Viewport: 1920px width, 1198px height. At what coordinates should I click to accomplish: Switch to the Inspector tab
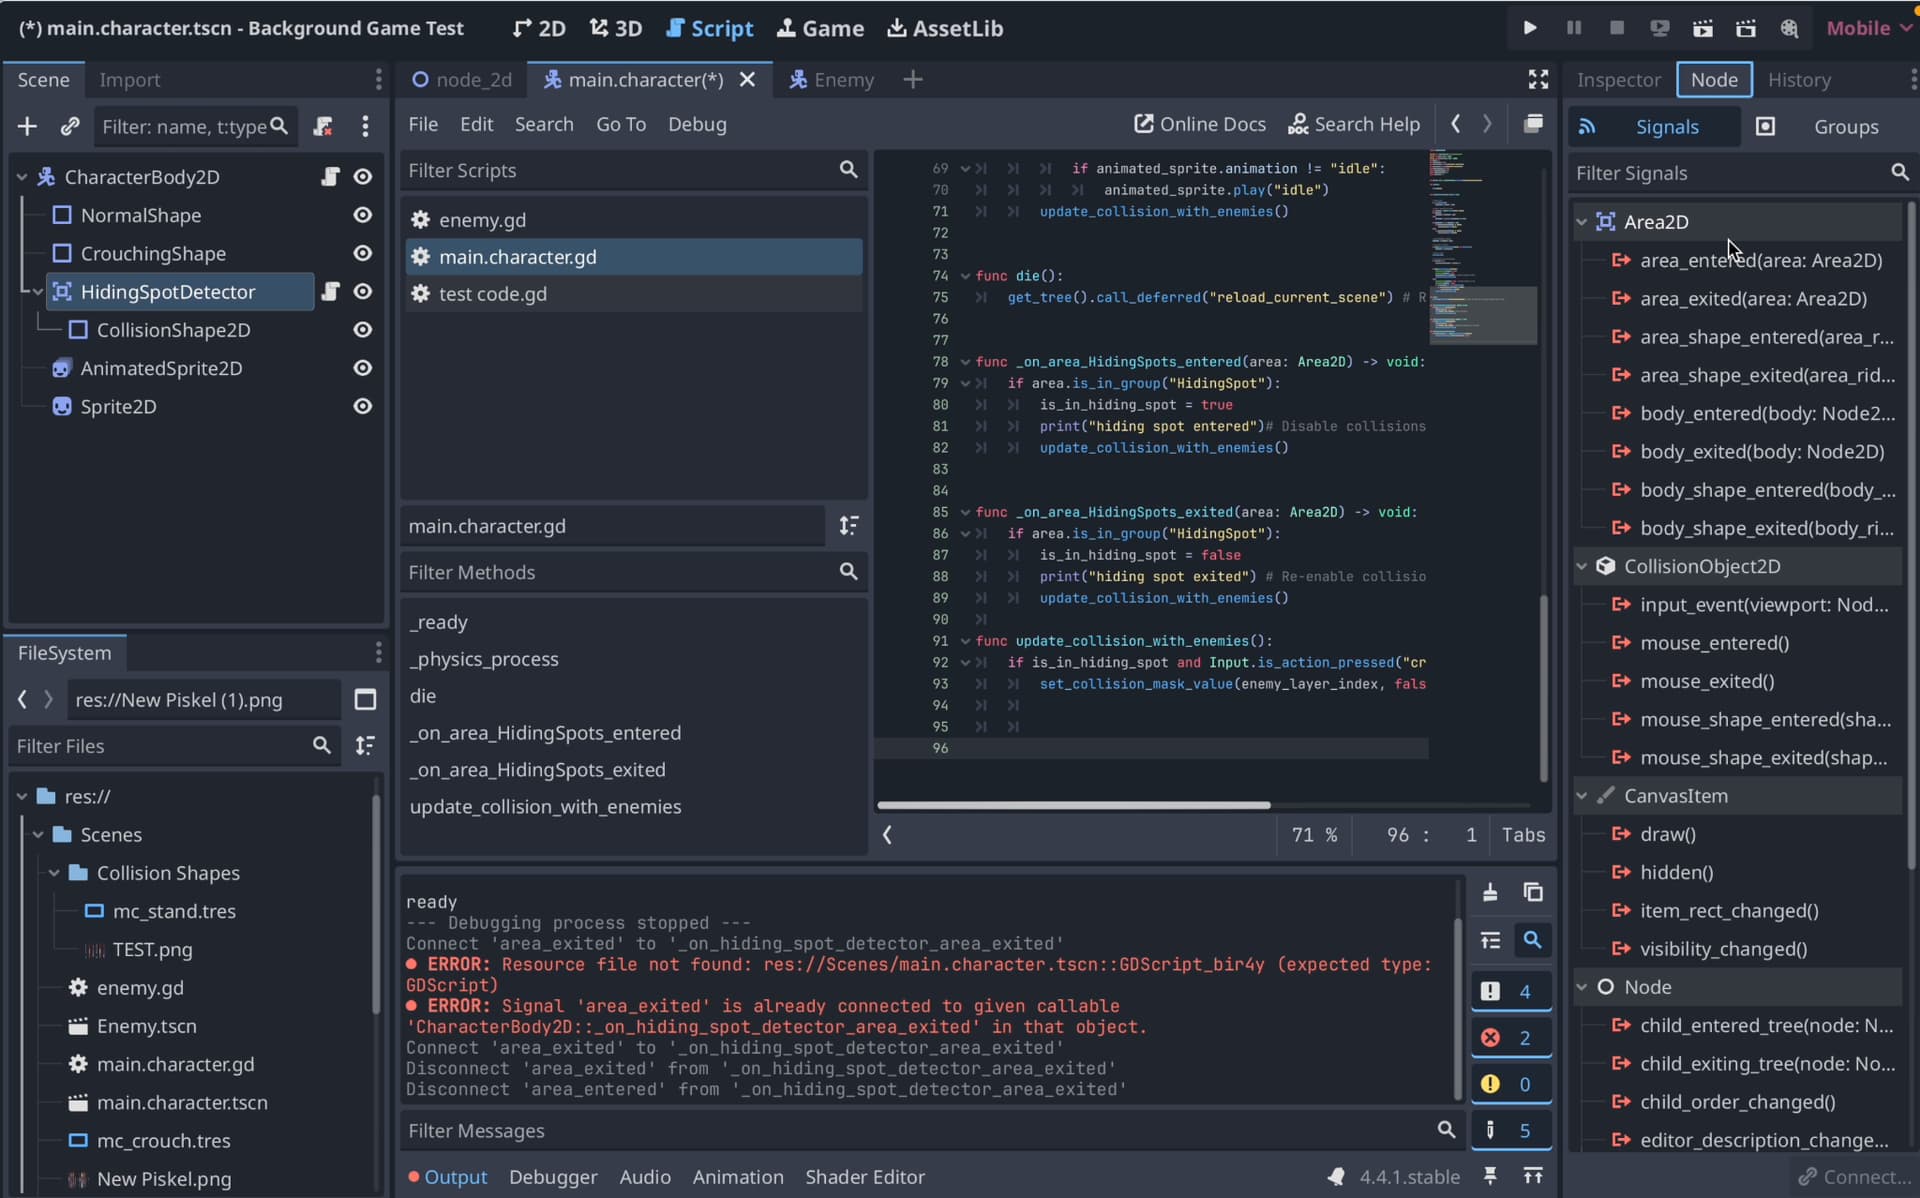click(x=1617, y=80)
